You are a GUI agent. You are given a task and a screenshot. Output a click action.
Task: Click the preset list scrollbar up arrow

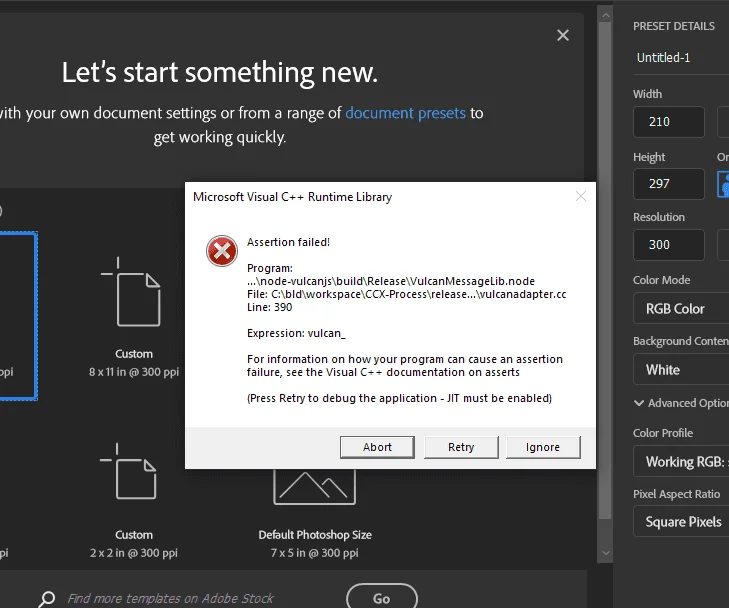(x=605, y=15)
